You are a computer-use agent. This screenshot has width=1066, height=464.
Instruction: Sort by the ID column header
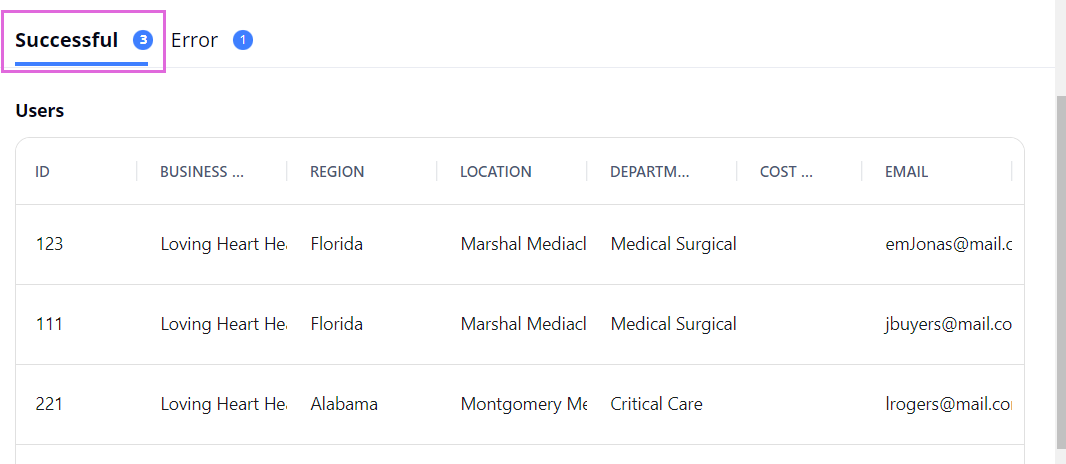point(42,172)
